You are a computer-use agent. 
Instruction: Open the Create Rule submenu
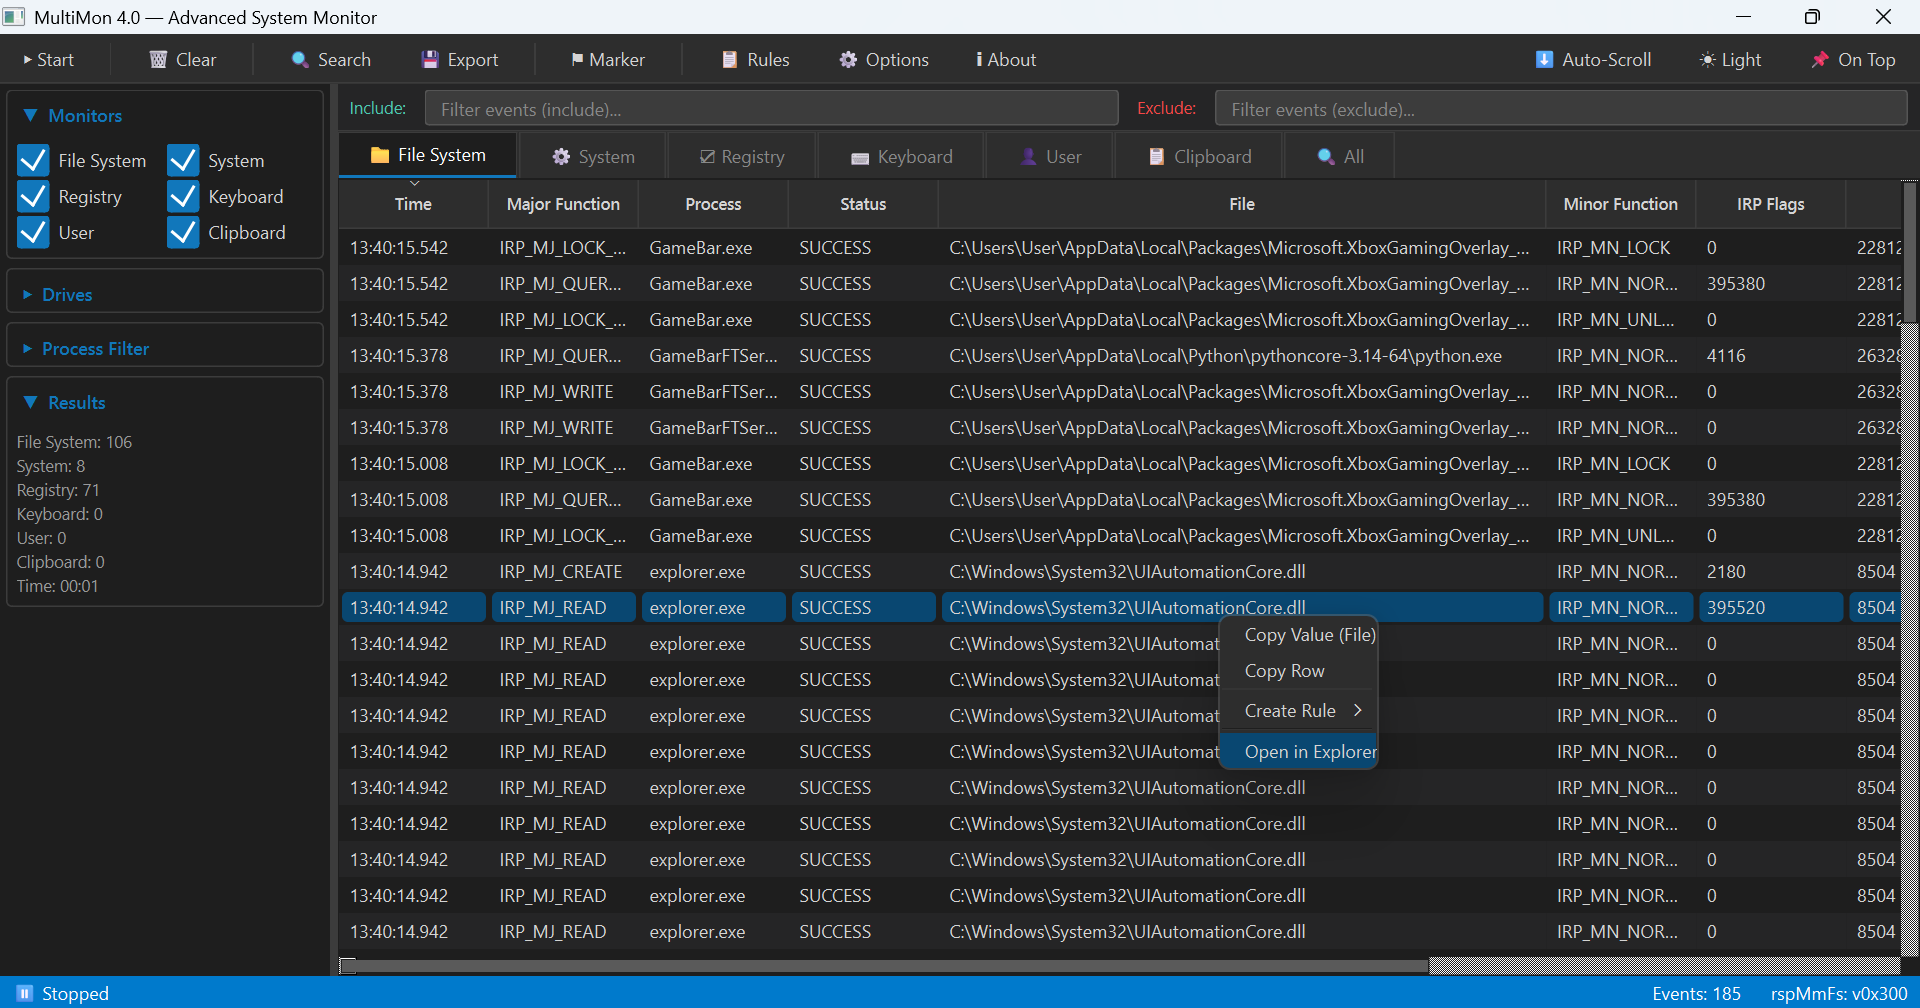1299,711
